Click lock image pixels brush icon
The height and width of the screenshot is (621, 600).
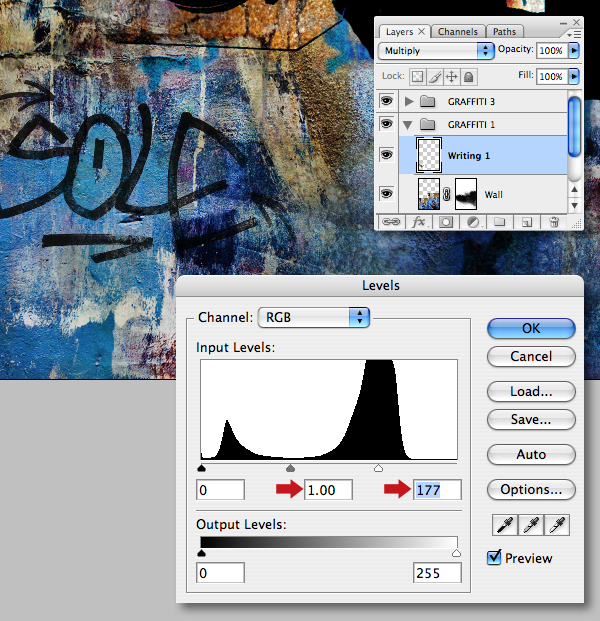434,76
